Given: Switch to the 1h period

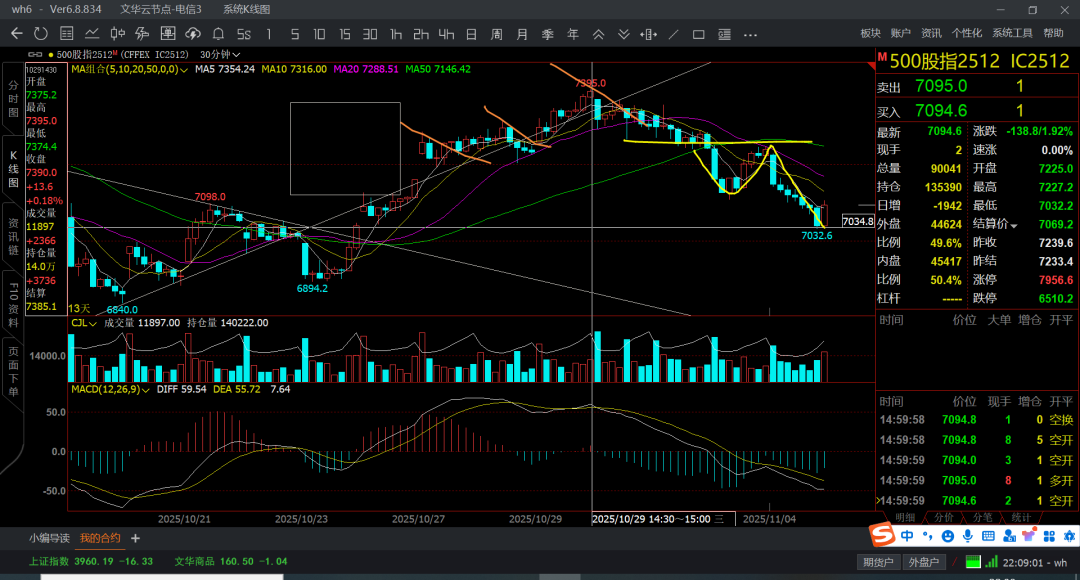Looking at the screenshot, I should tap(396, 33).
